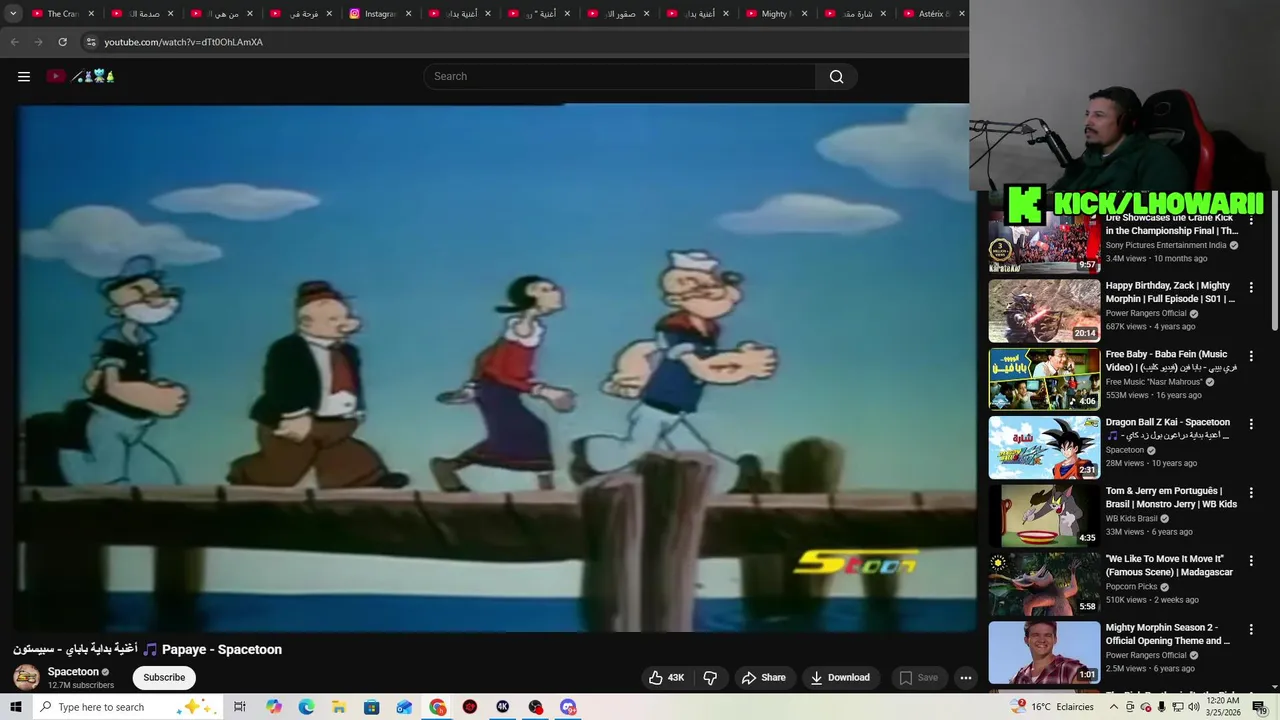Open File Explorer from the taskbar
Image resolution: width=1280 pixels, height=720 pixels.
coord(339,707)
